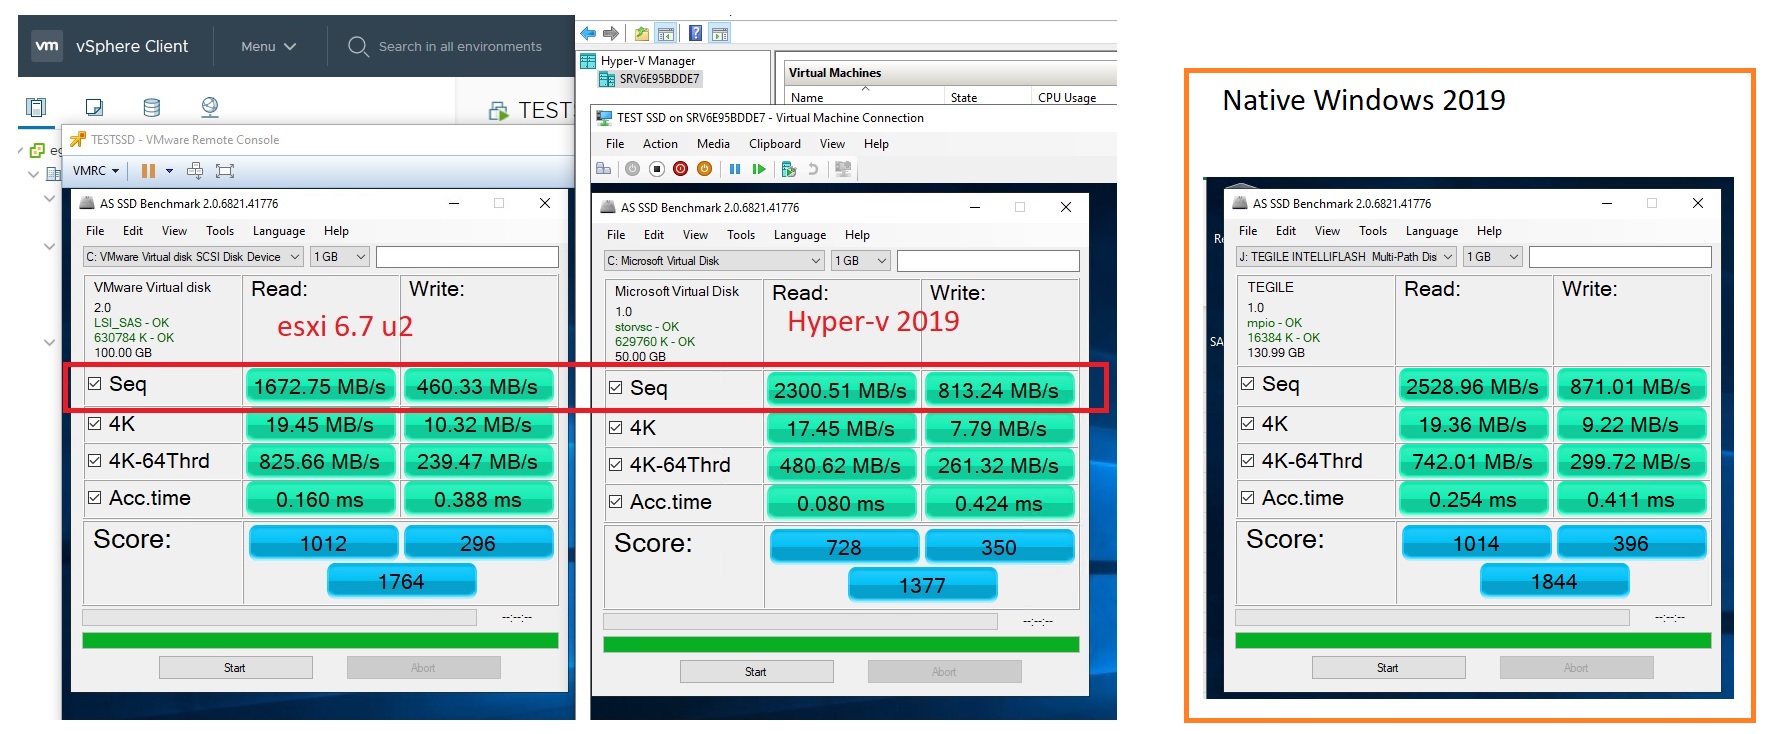Open the Storage inventory icon in vSphere

[x=152, y=107]
